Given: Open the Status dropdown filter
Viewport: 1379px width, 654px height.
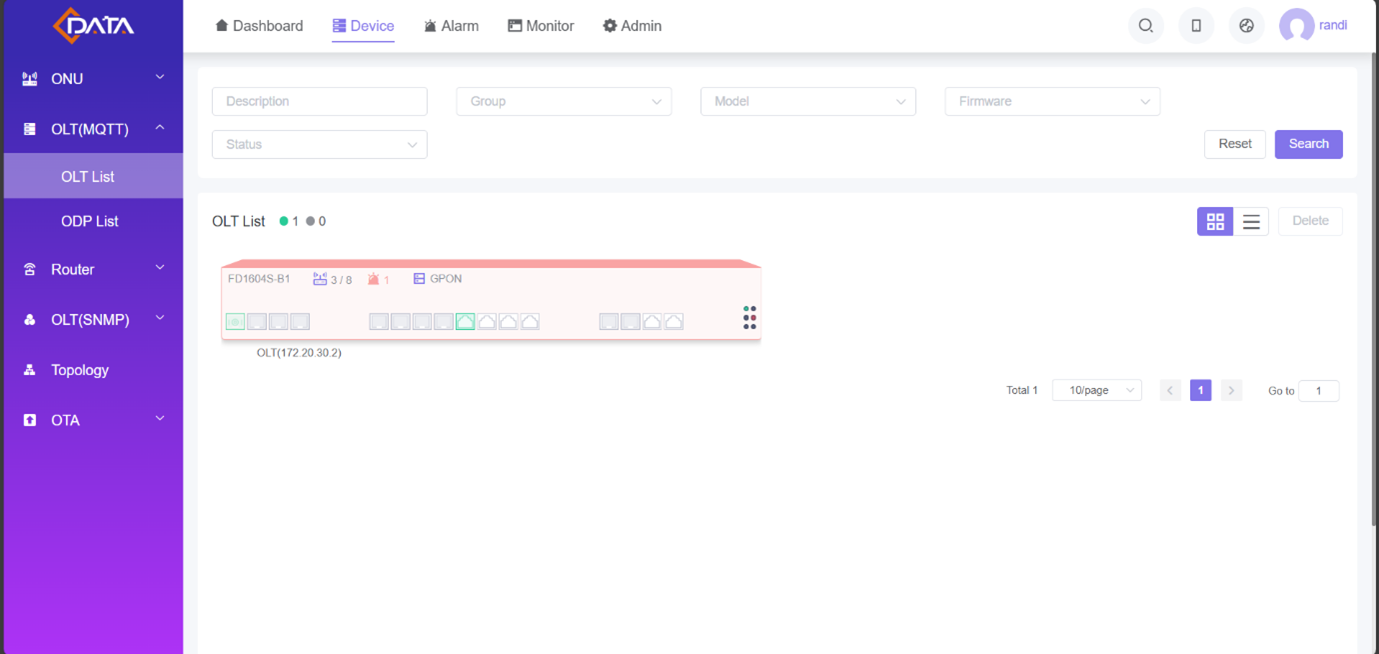Looking at the screenshot, I should click(x=320, y=144).
